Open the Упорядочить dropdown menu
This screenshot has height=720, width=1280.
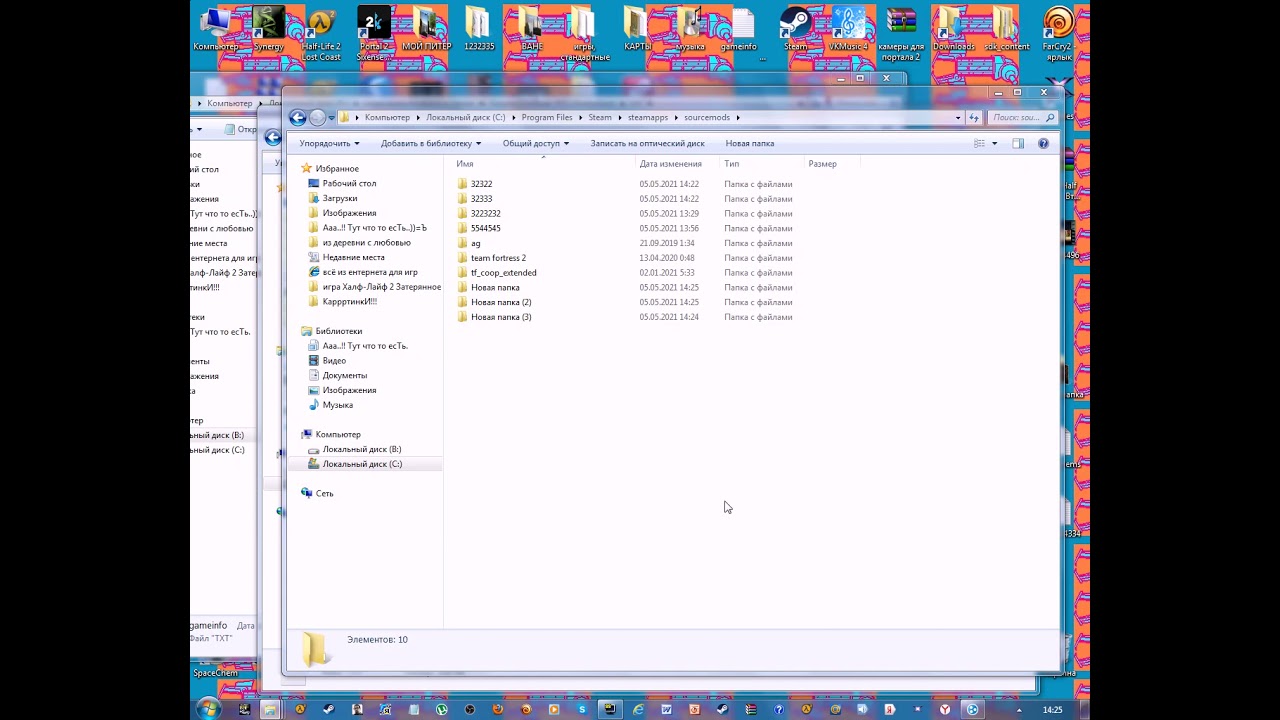pos(329,143)
